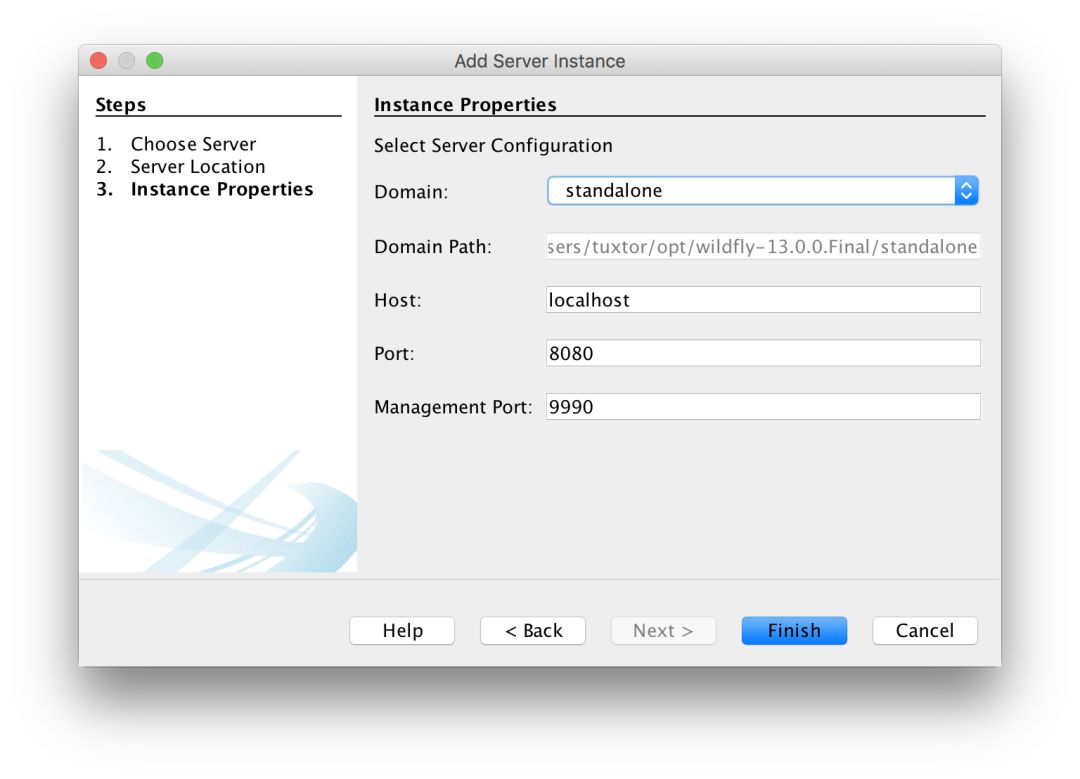Close dialog with the red window button
This screenshot has height=779, width=1080.
point(99,61)
